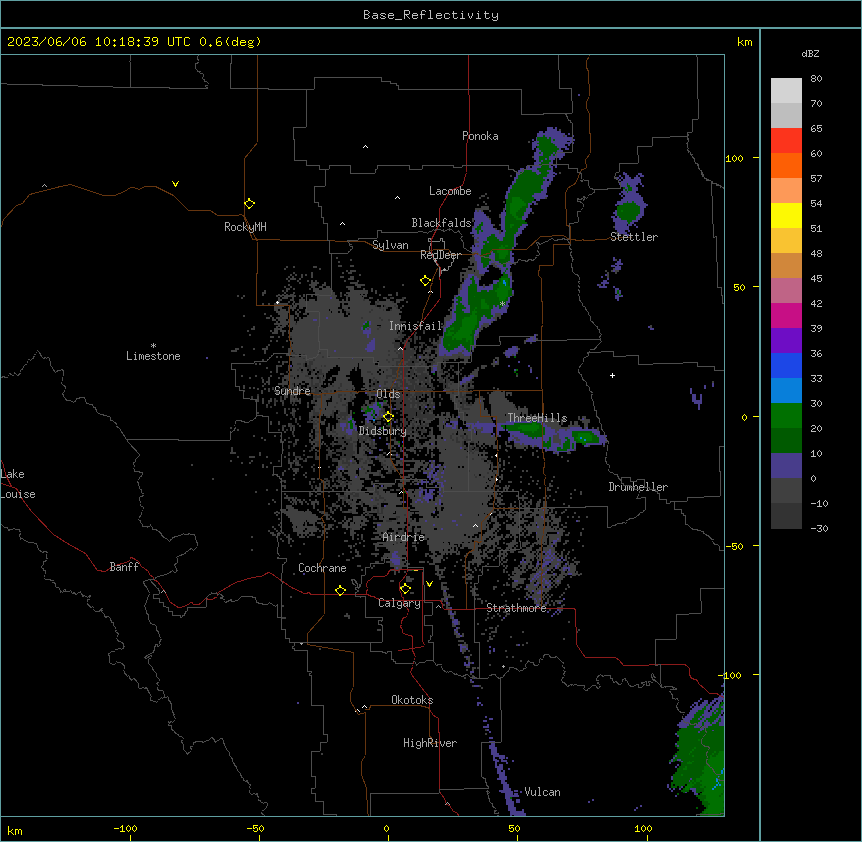
Task: Pick the 10 dBZ slate blue swatch
Action: click(x=786, y=466)
